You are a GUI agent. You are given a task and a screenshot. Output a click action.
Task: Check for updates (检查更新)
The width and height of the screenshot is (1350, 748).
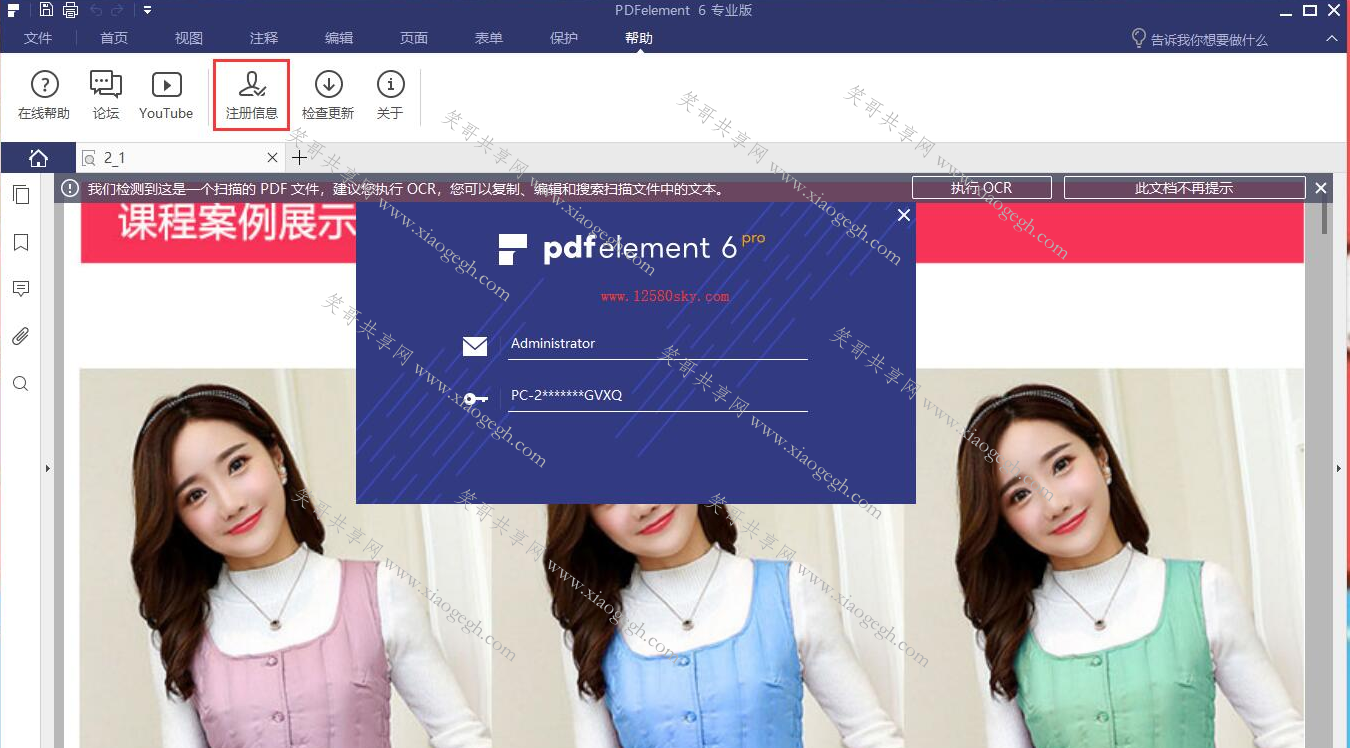328,95
